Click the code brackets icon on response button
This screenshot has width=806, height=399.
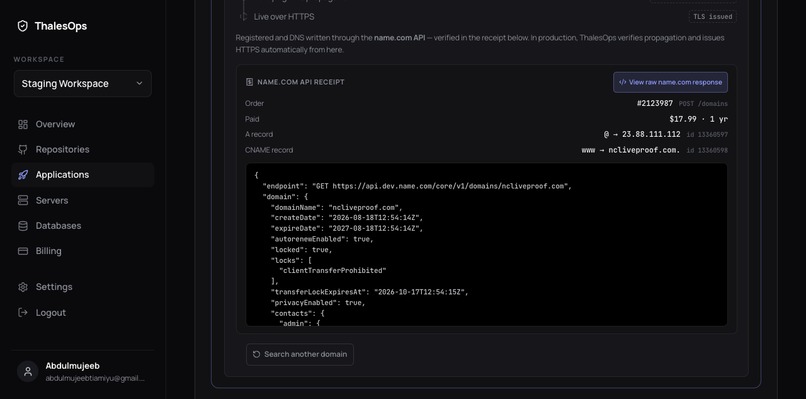tap(622, 82)
